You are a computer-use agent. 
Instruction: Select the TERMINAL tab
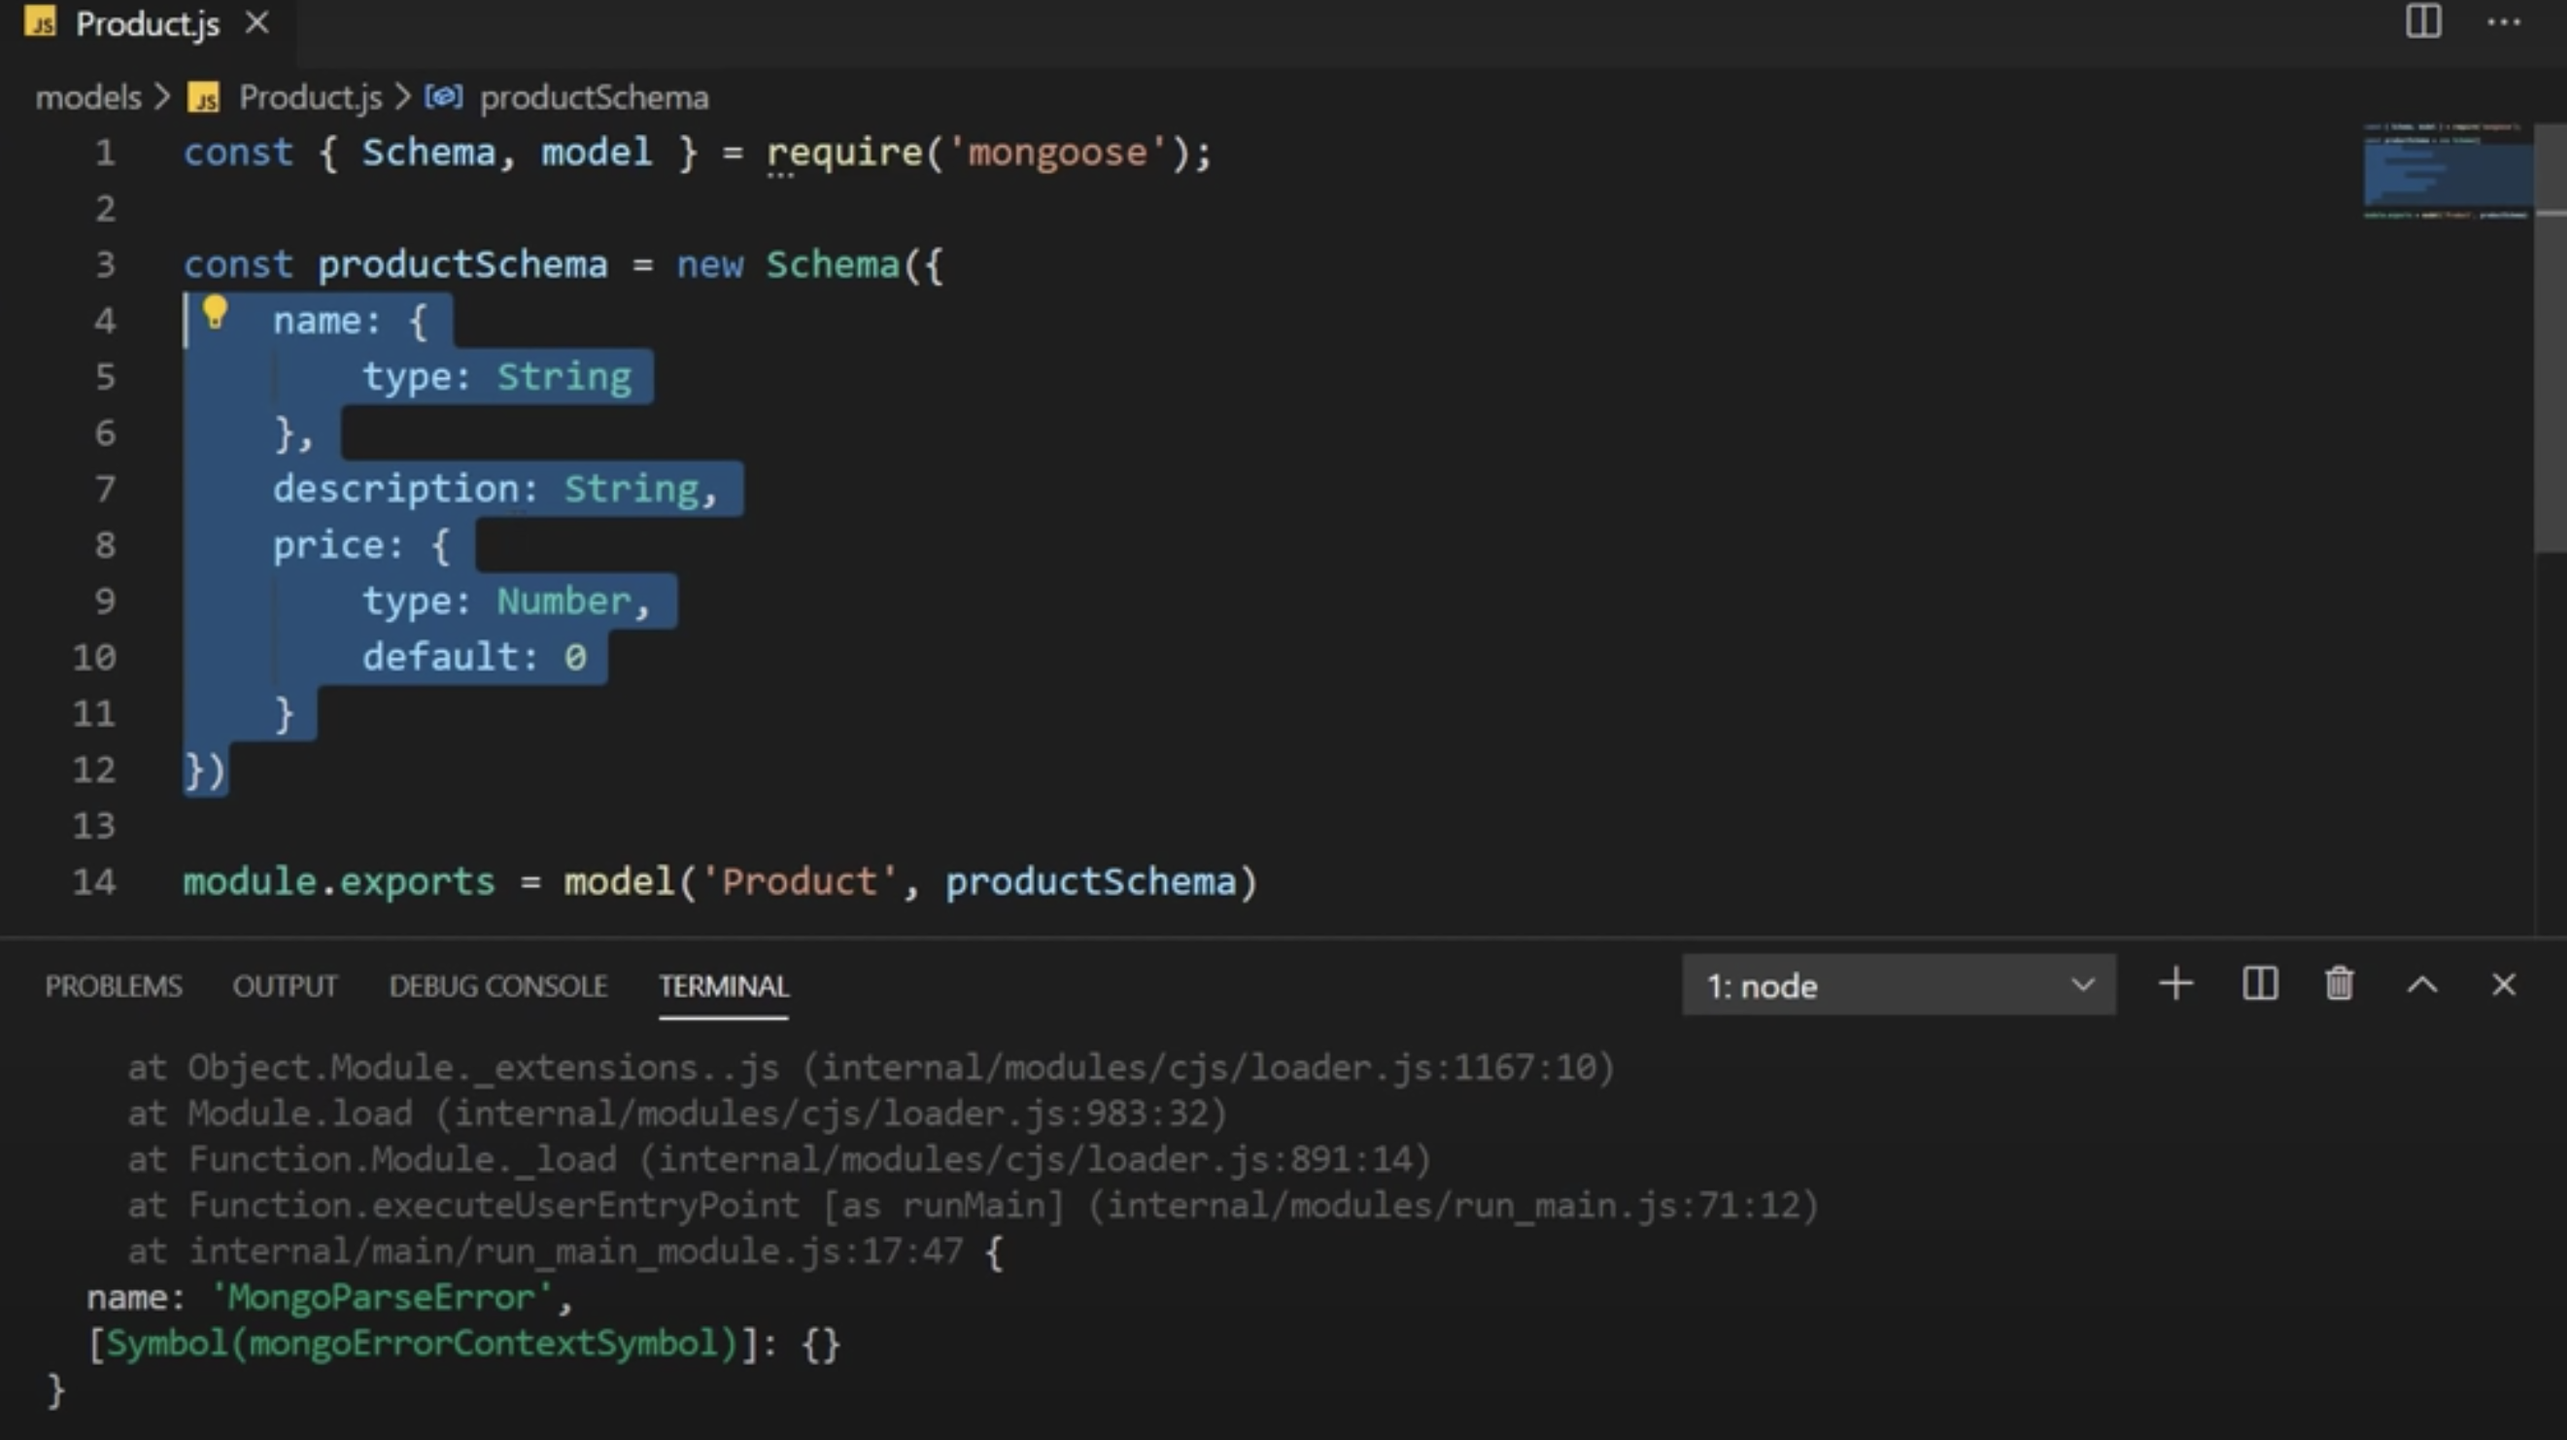[x=723, y=987]
